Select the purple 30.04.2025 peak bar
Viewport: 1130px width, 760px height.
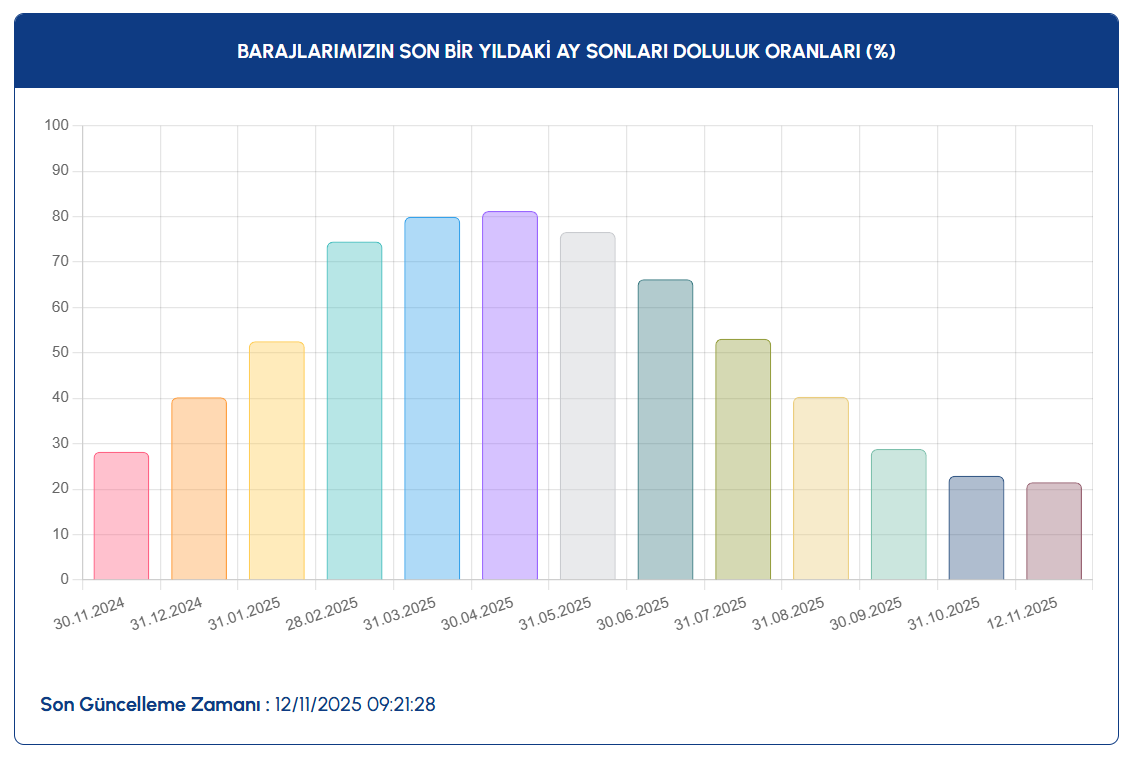[510, 396]
